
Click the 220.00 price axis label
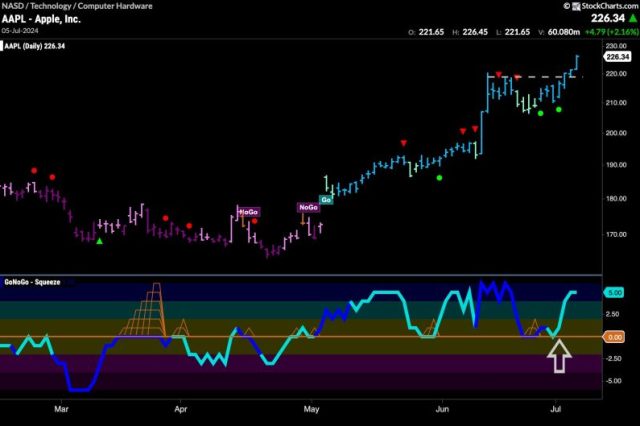(616, 74)
